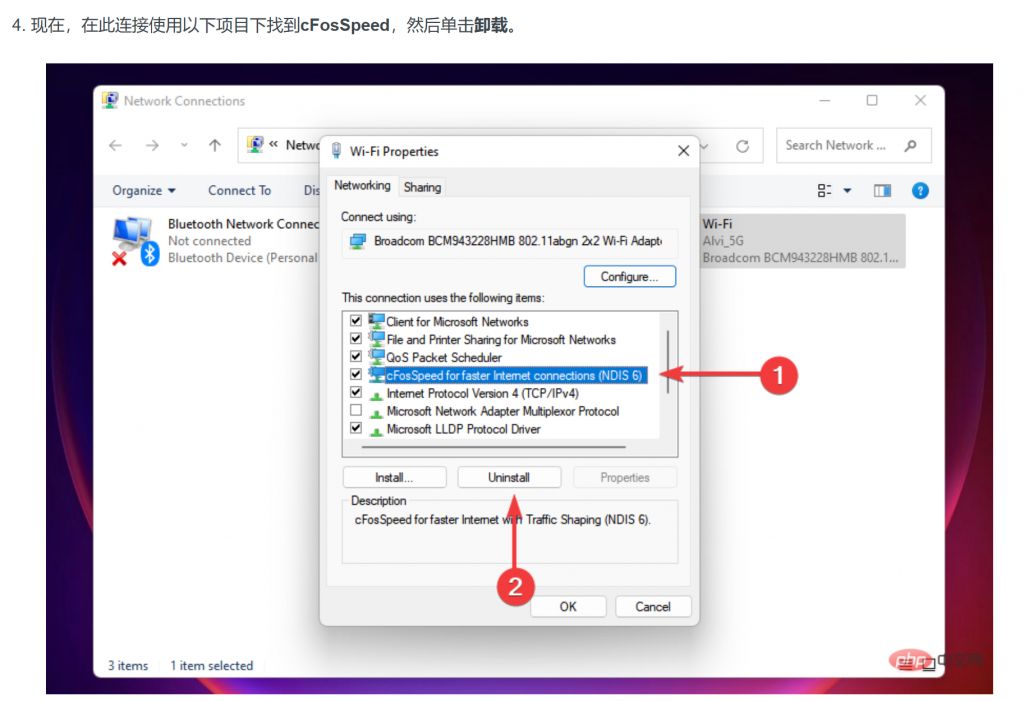Uncheck Internet Protocol Version 4 (TCP/IPv4)
The image size is (1024, 701).
[x=356, y=393]
